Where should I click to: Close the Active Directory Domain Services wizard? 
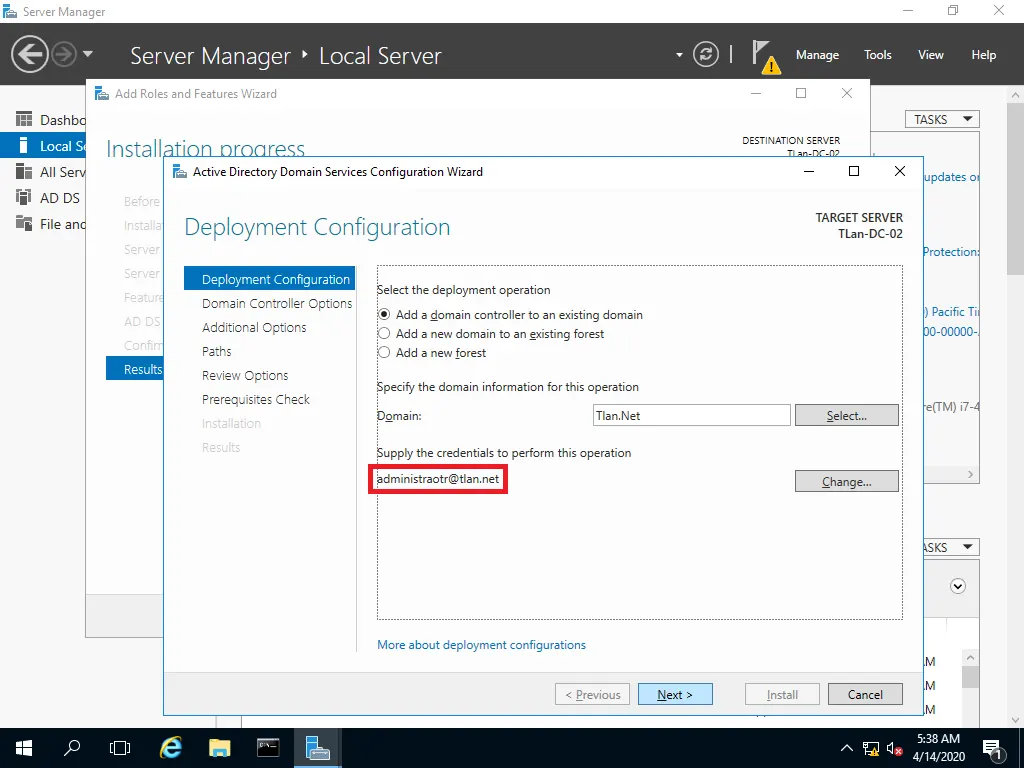900,171
